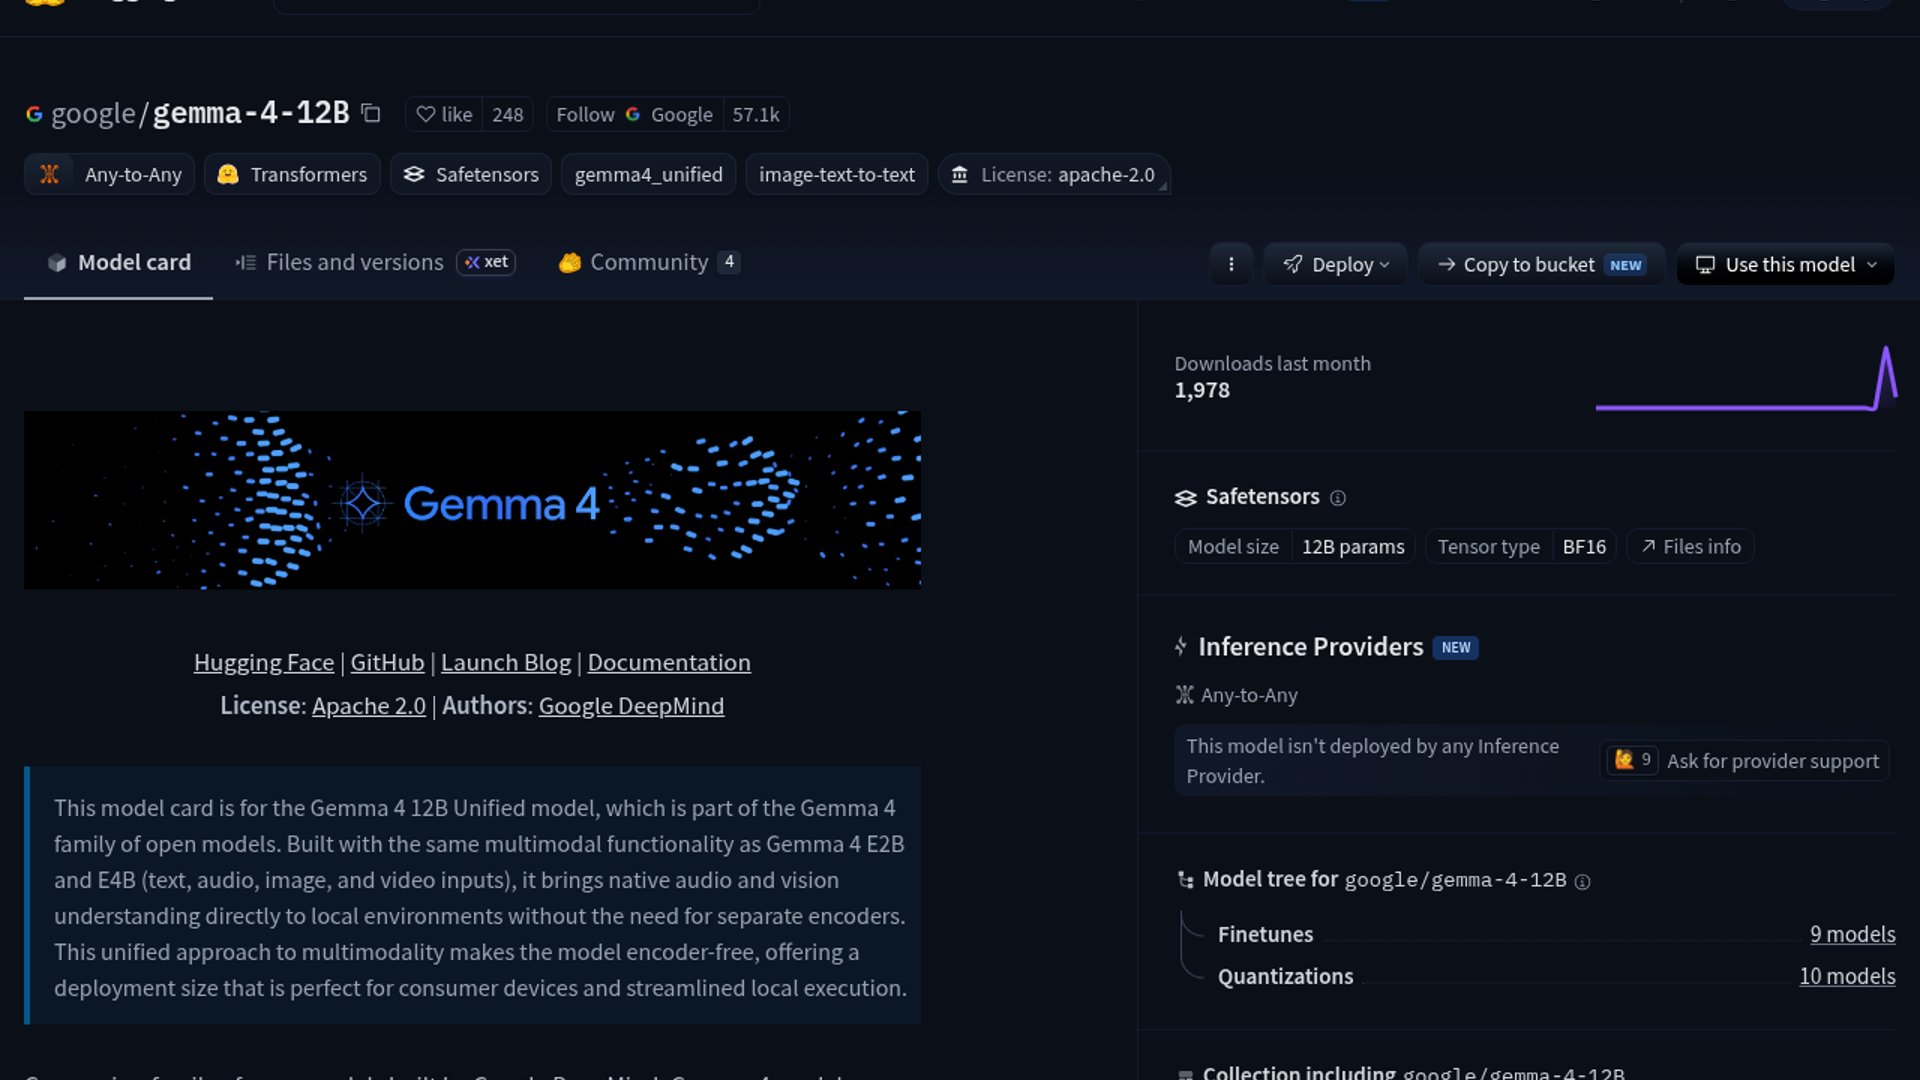Viewport: 1920px width, 1080px height.
Task: Follow the Google organization
Action: coord(634,115)
